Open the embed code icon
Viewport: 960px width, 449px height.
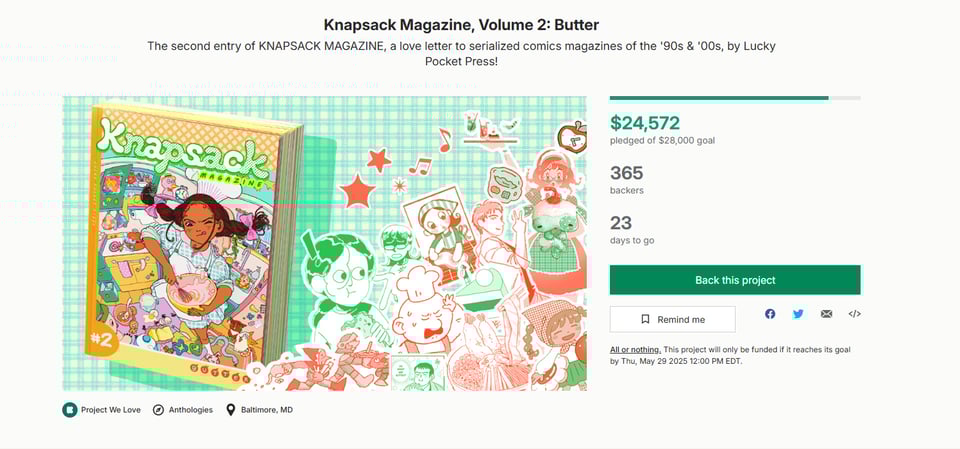854,314
